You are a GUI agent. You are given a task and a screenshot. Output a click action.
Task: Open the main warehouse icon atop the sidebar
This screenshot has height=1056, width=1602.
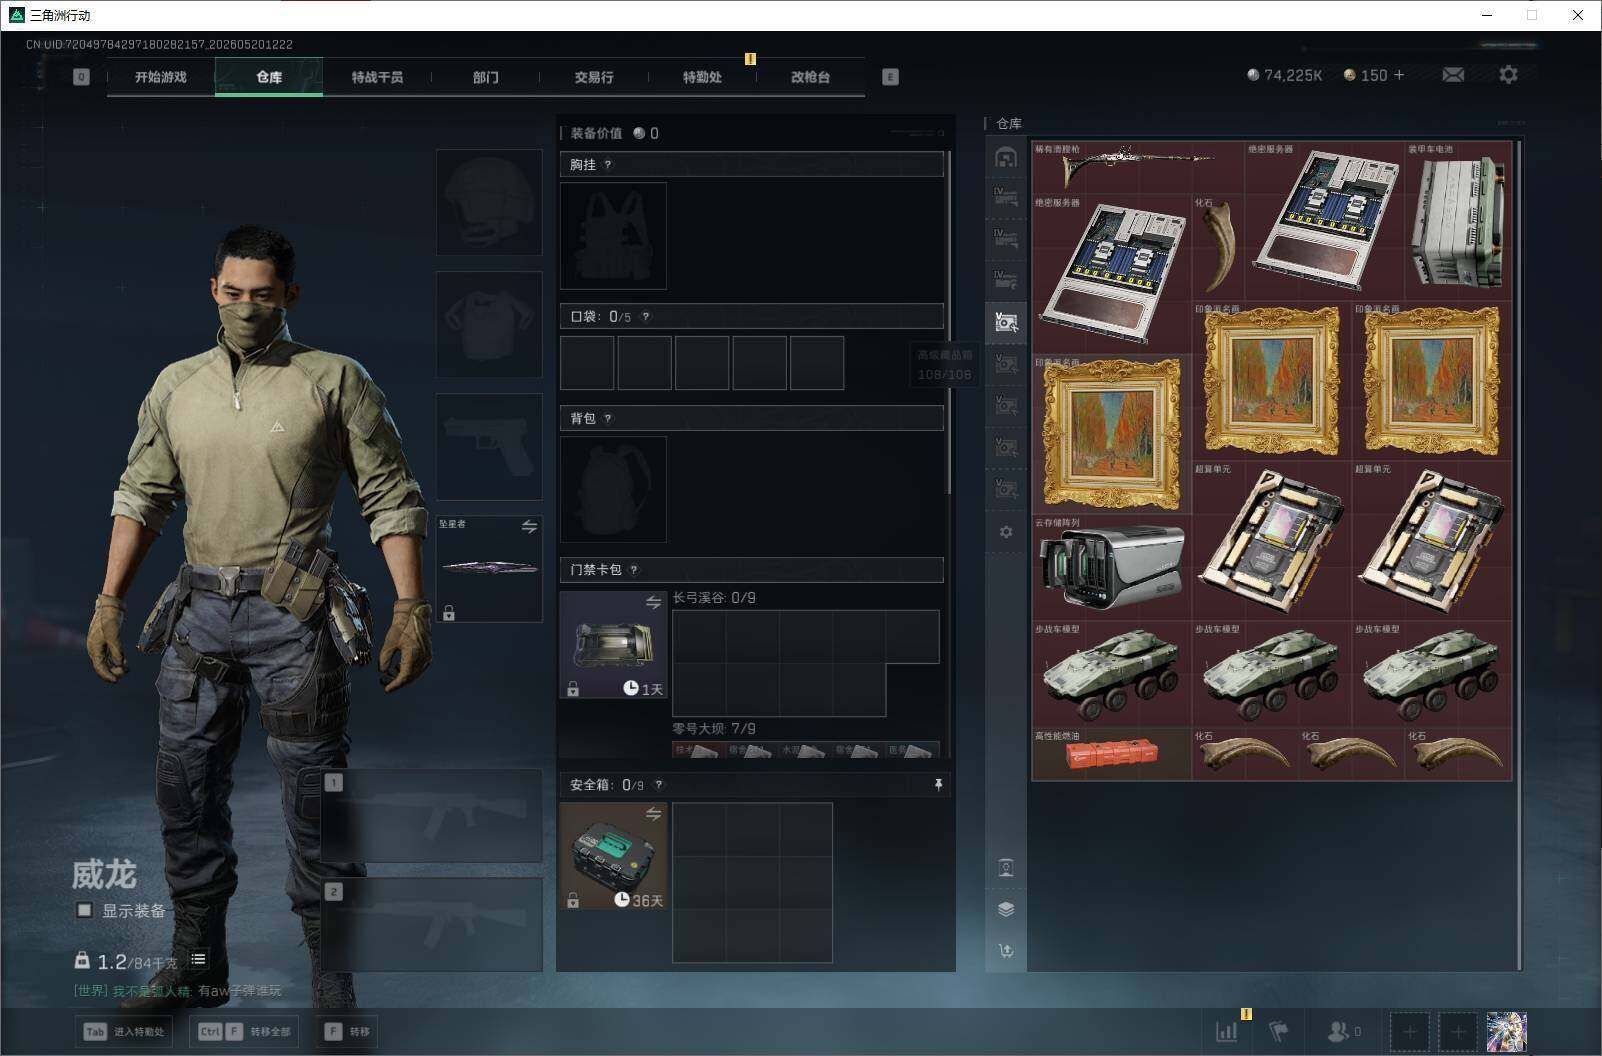click(1006, 157)
